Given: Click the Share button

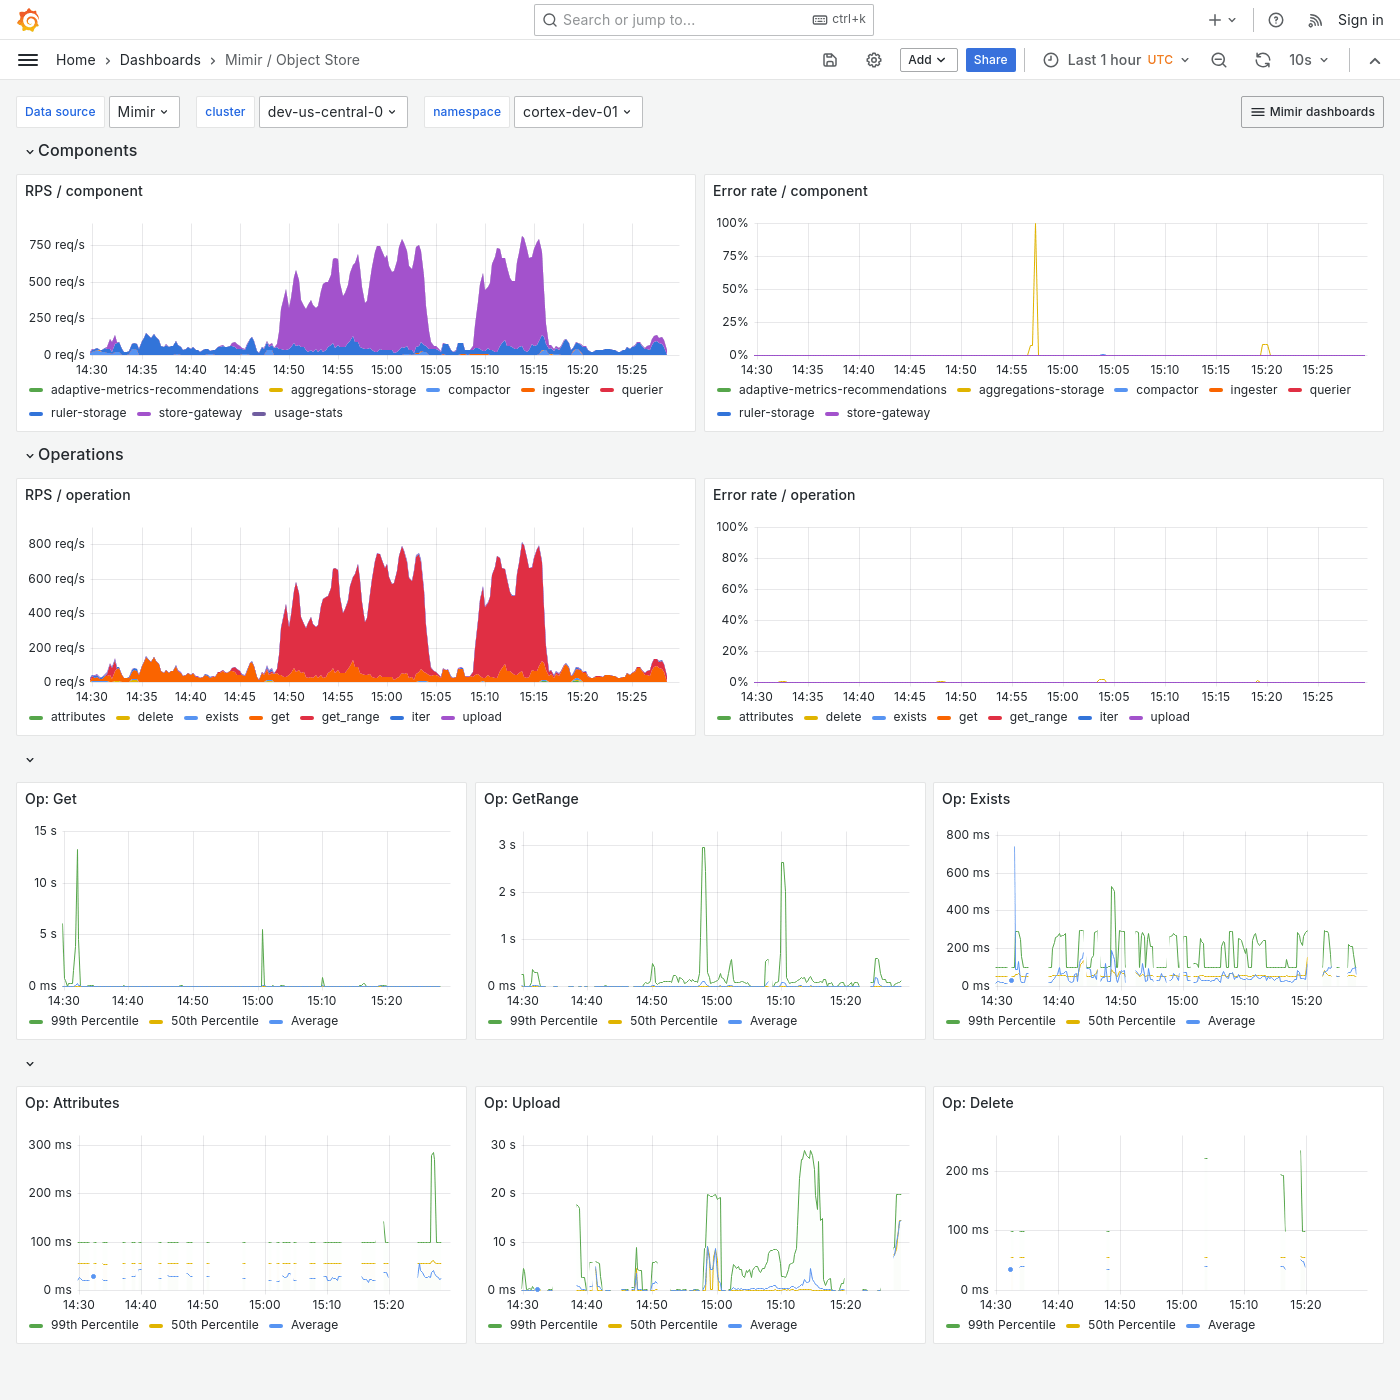Looking at the screenshot, I should [x=990, y=60].
